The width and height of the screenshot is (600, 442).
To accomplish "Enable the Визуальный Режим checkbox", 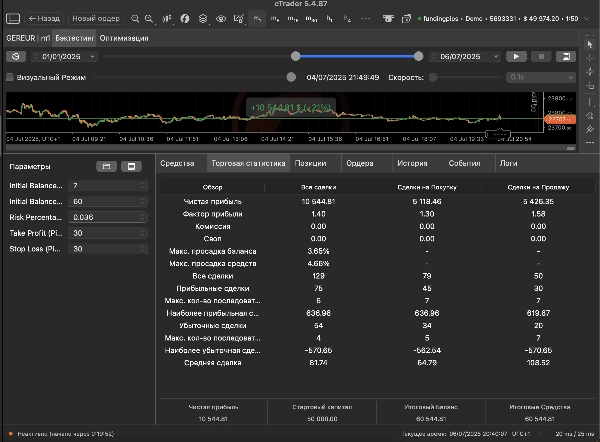I will coord(10,76).
